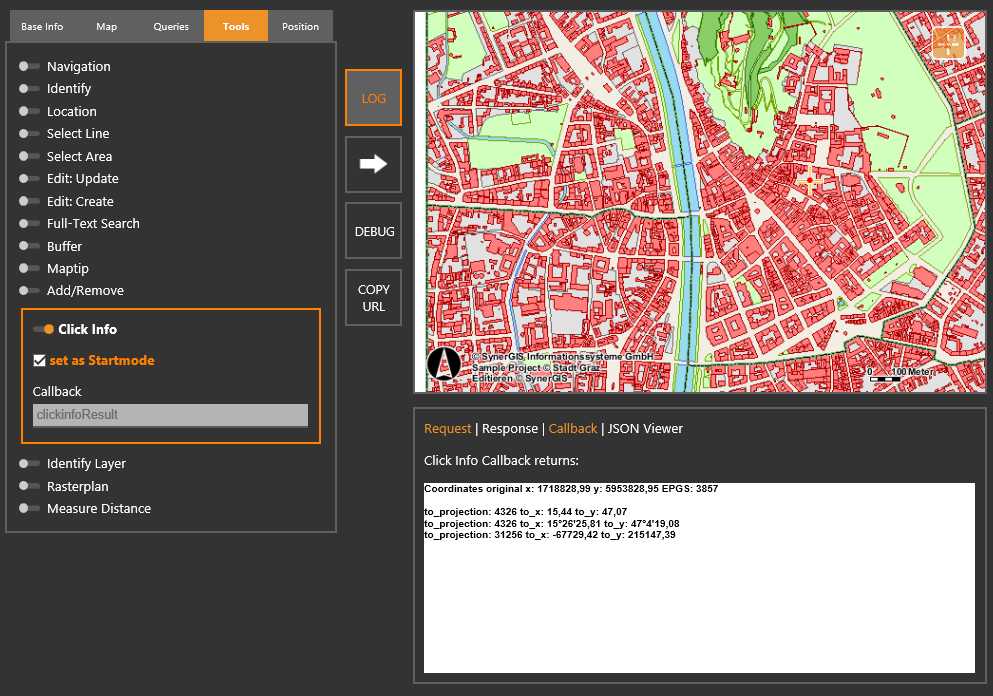Click the orange map widget icon on the map

click(x=947, y=42)
